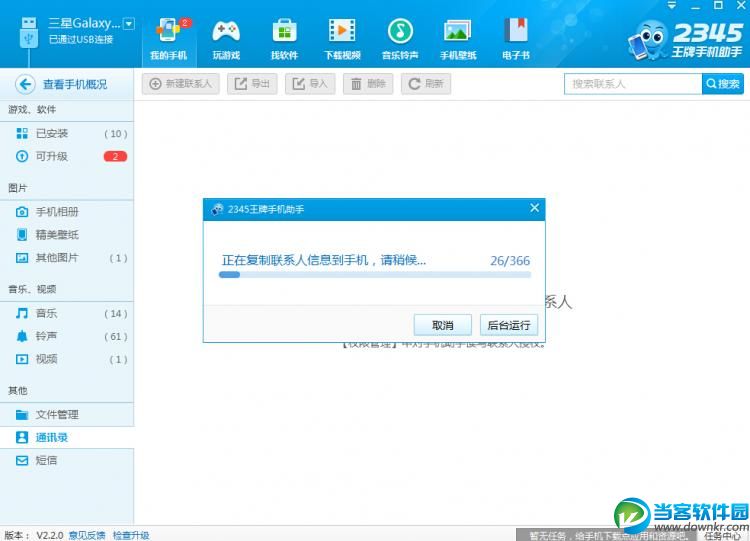Focus the 搜索联系人 search field
The width and height of the screenshot is (750, 541).
(x=633, y=84)
